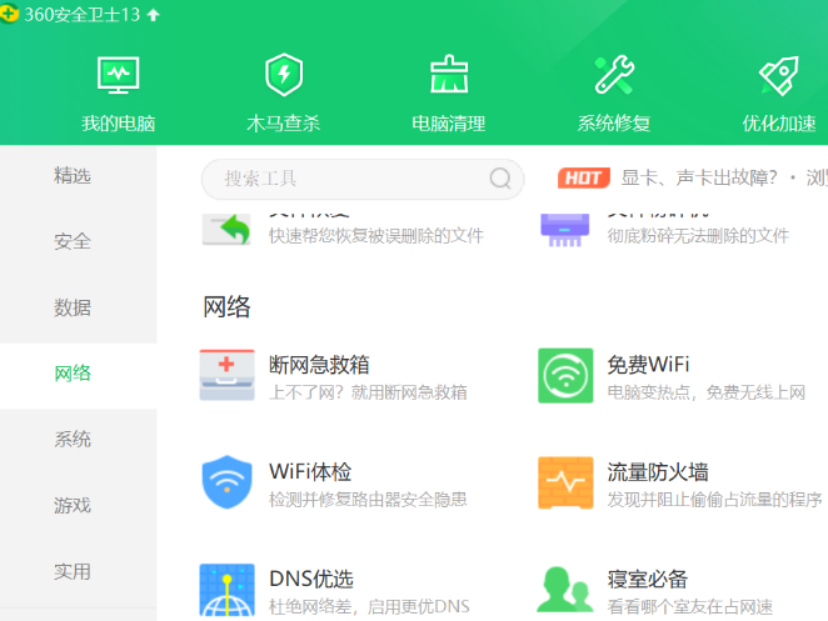Open the DNS优选 globe icon
The width and height of the screenshot is (828, 621).
(227, 590)
